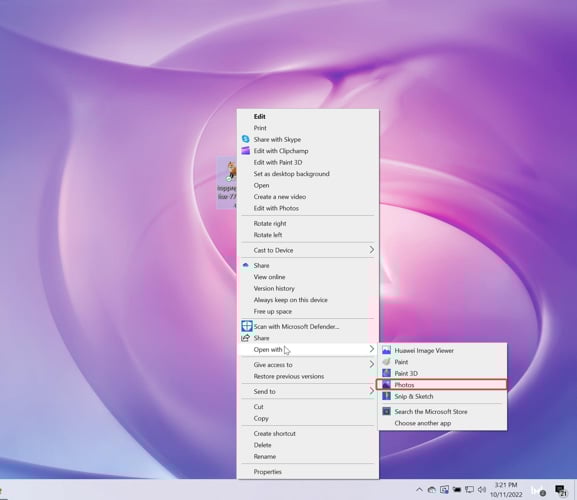The image size is (577, 500).
Task: Choose Cut from the context menu
Action: point(308,407)
